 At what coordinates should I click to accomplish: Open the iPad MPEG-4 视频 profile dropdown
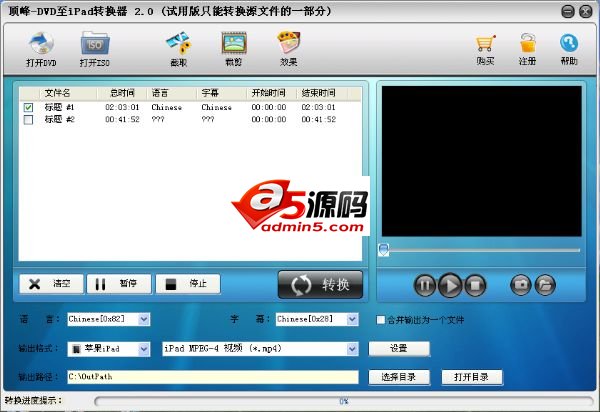click(x=352, y=349)
